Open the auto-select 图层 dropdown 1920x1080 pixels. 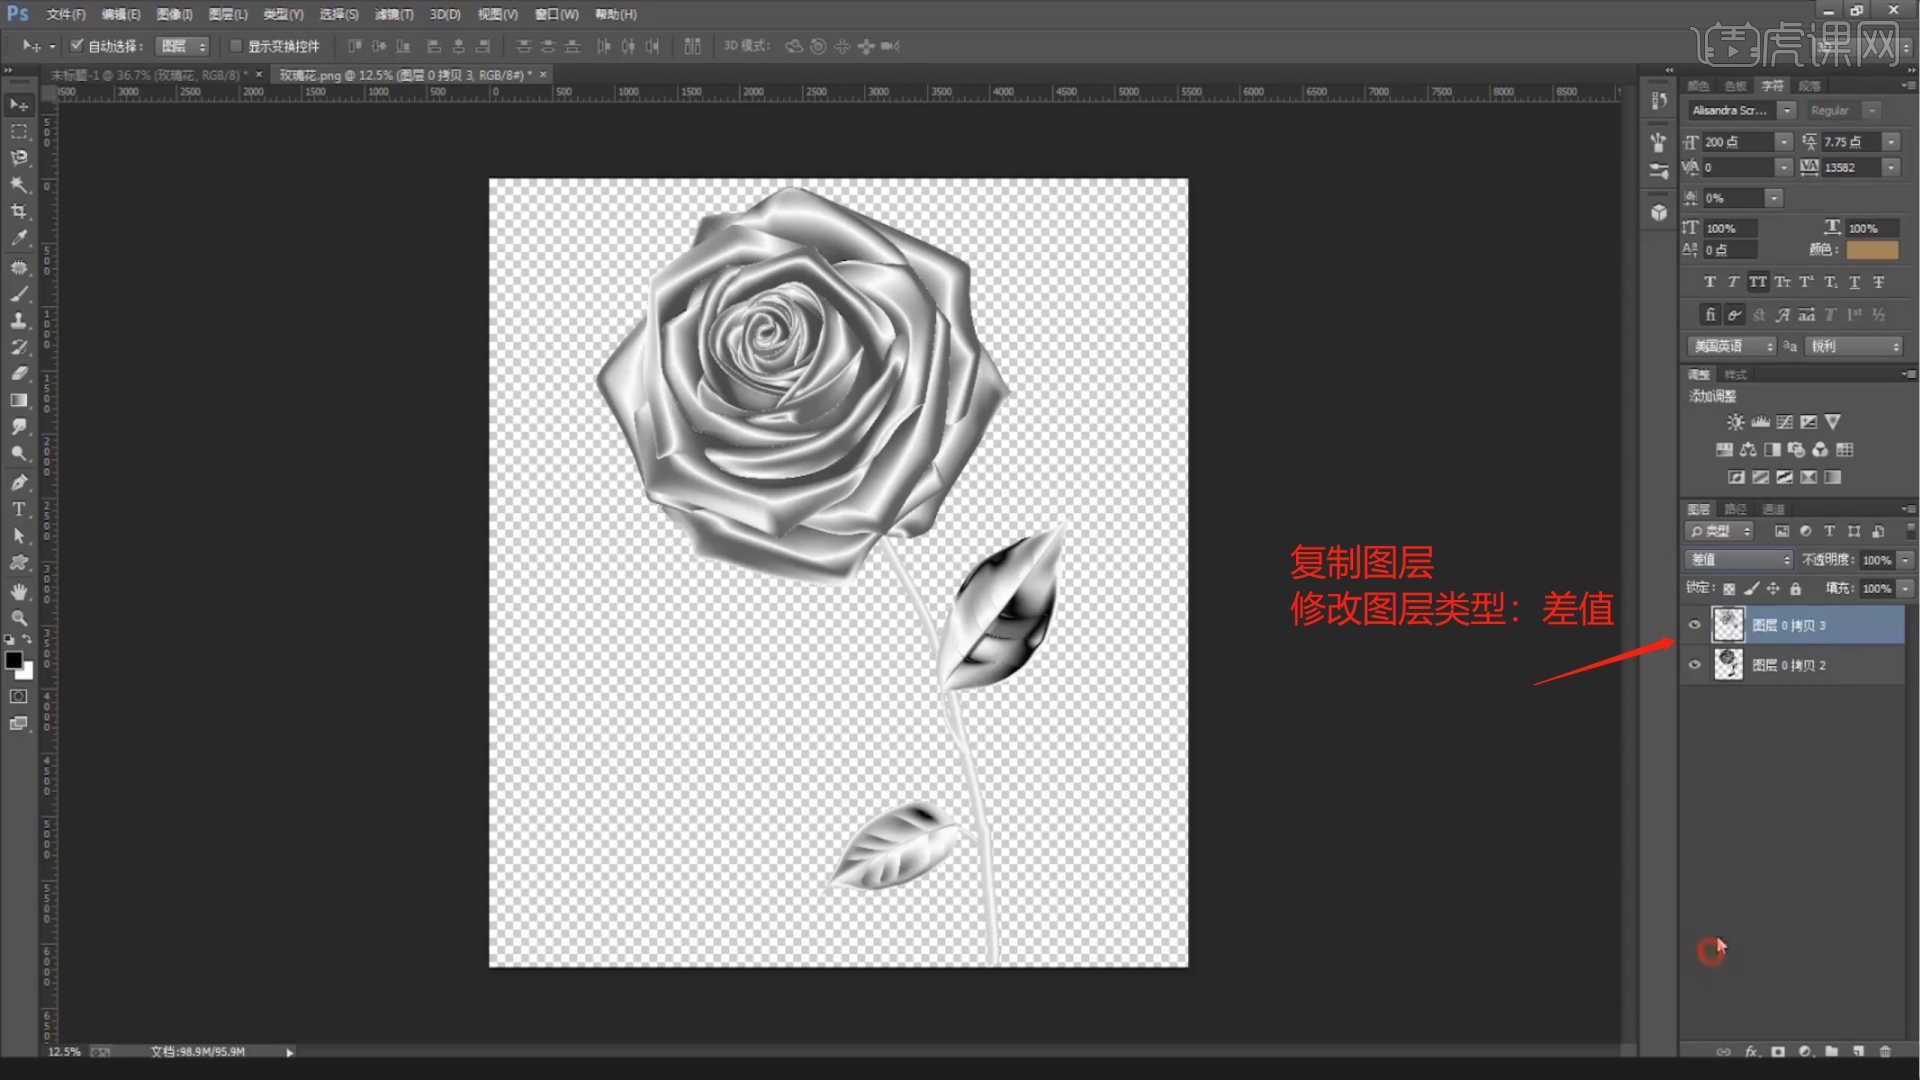coord(183,46)
